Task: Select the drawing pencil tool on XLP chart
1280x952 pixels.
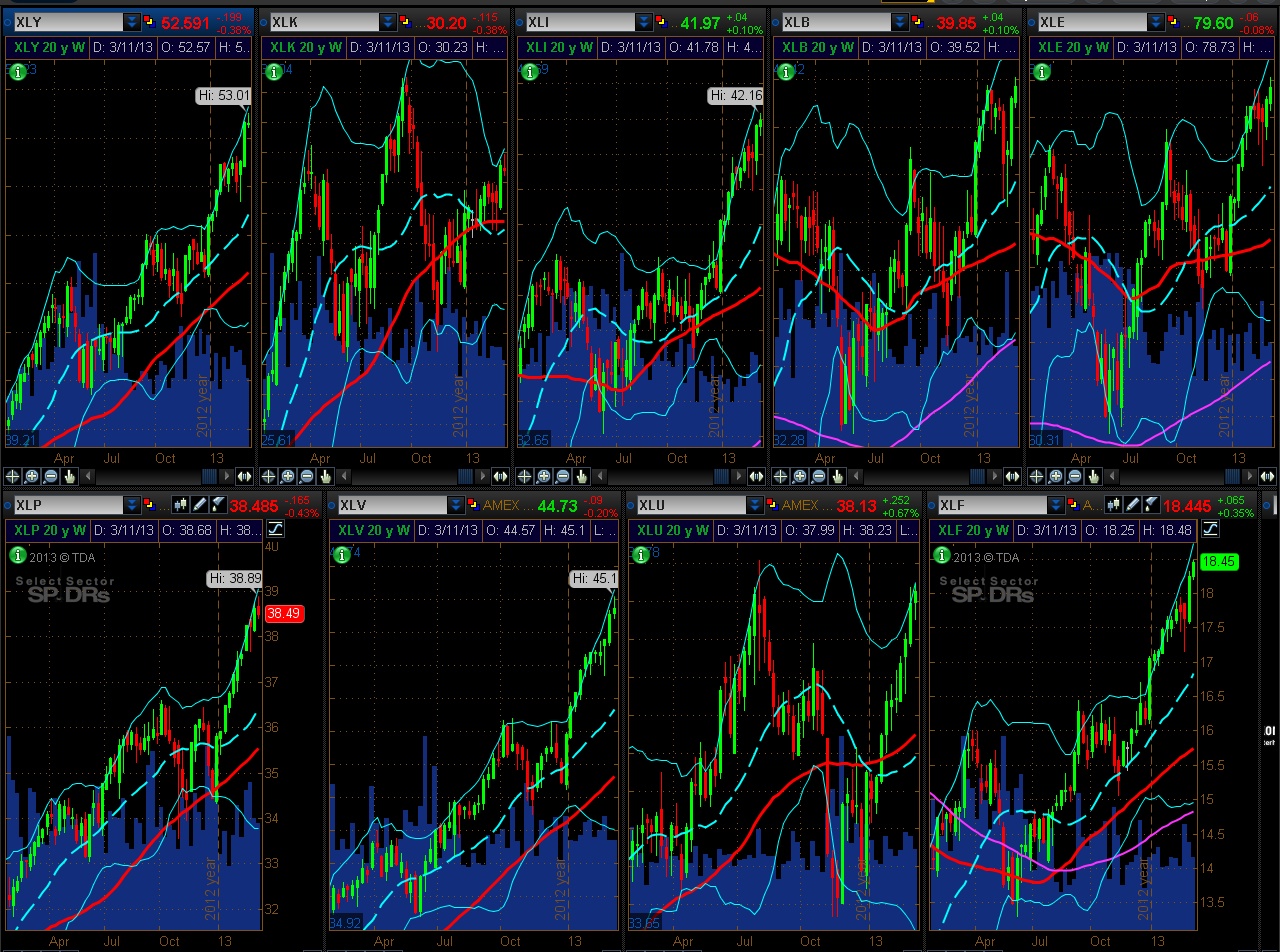Action: point(199,504)
